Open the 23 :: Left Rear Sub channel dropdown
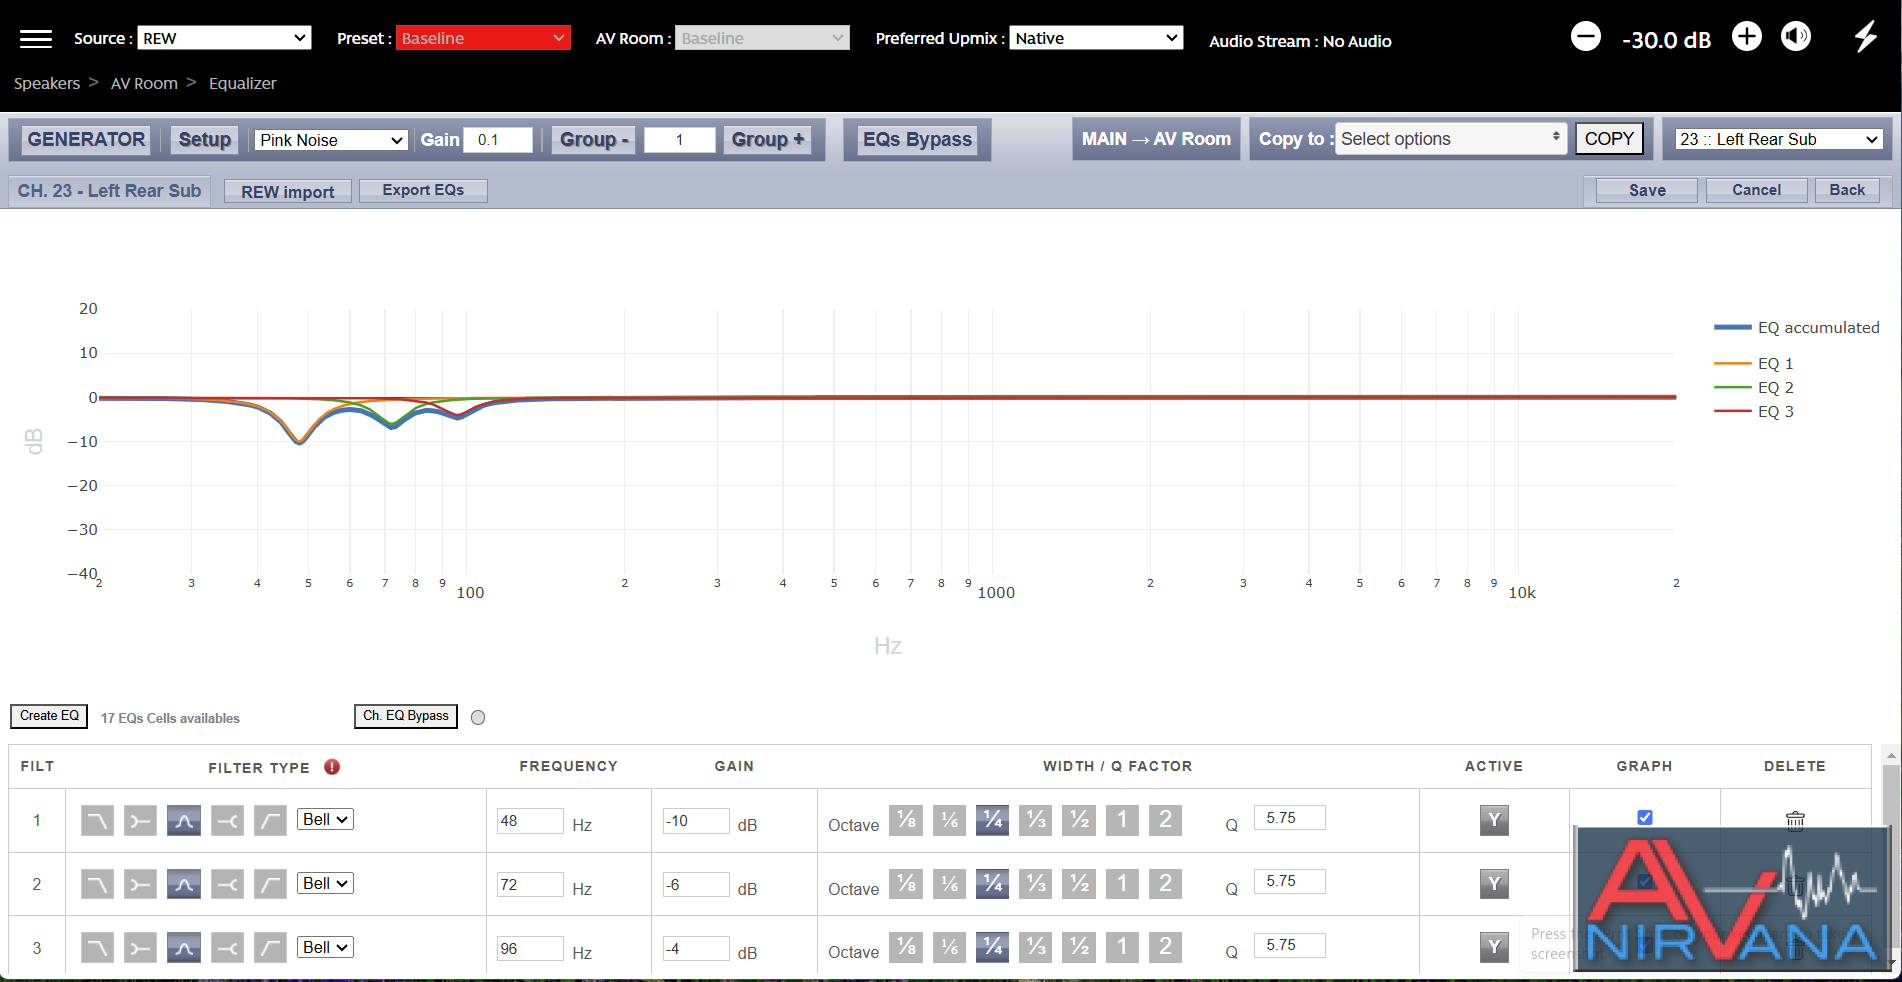 click(1779, 139)
